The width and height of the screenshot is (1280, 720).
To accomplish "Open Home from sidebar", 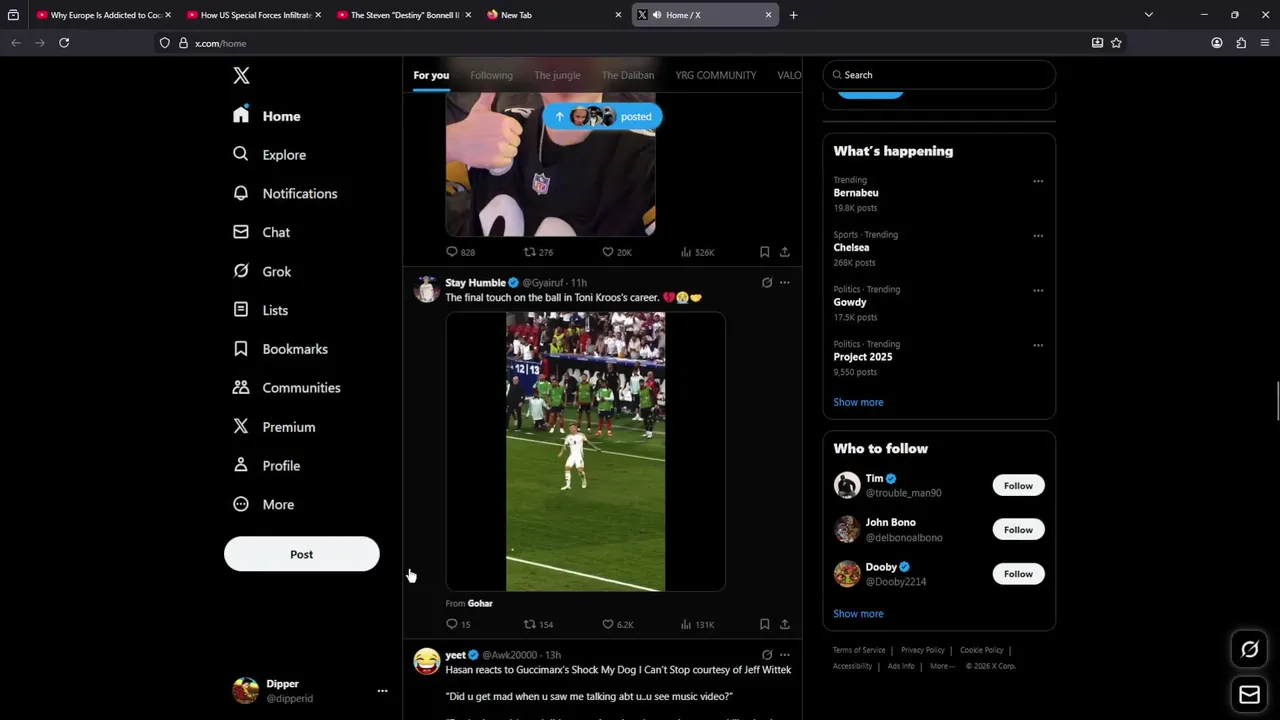I will [266, 116].
